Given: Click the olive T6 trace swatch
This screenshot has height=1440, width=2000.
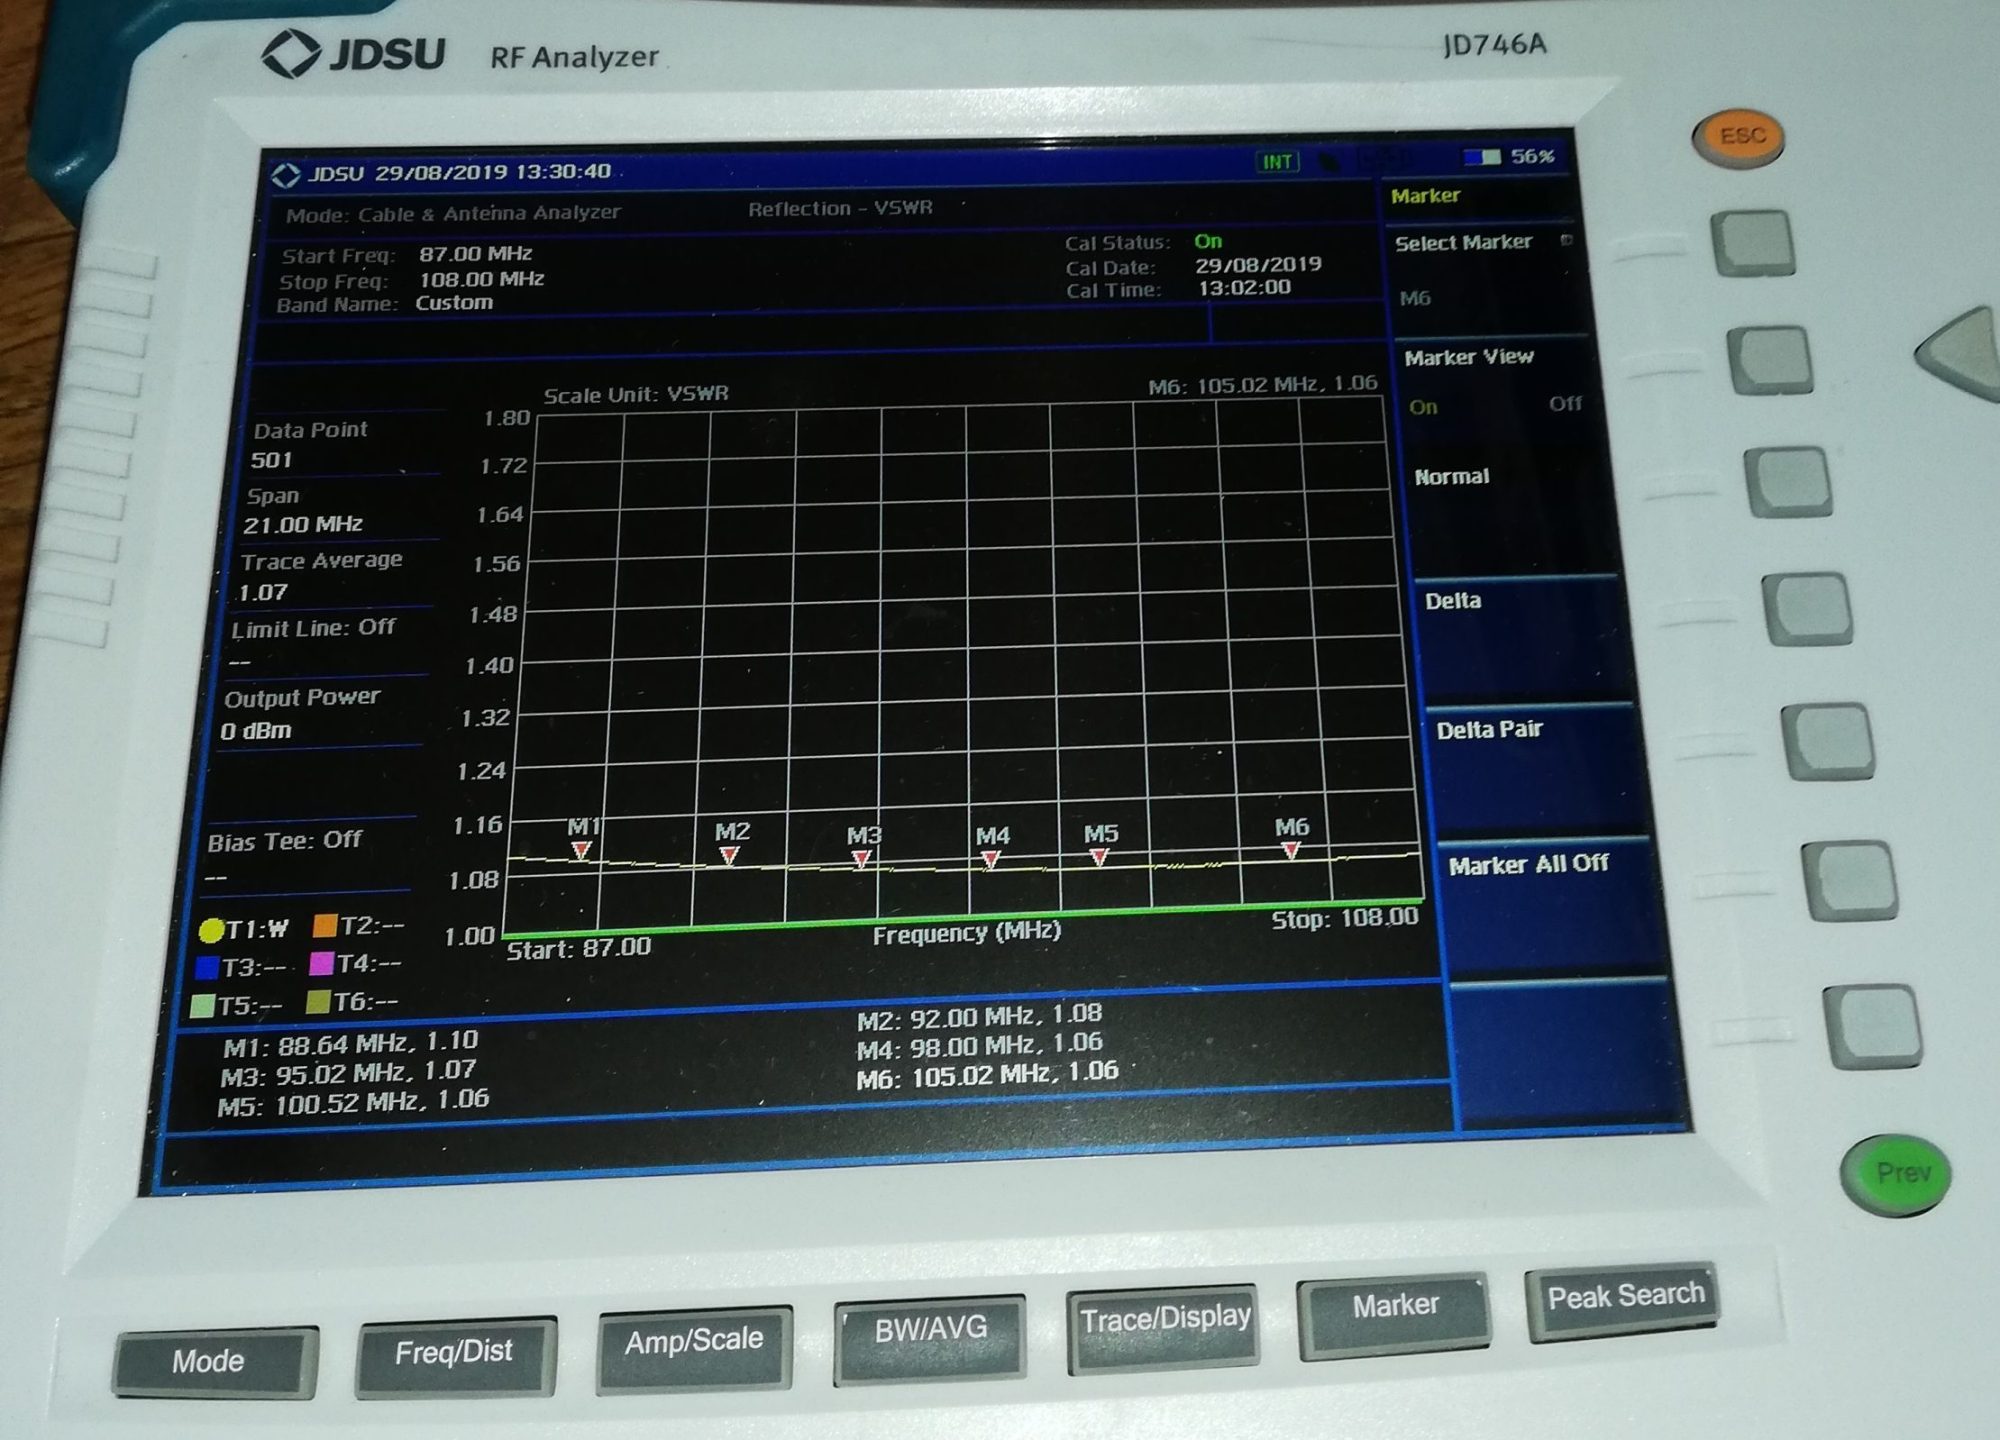Looking at the screenshot, I should click(x=317, y=1001).
